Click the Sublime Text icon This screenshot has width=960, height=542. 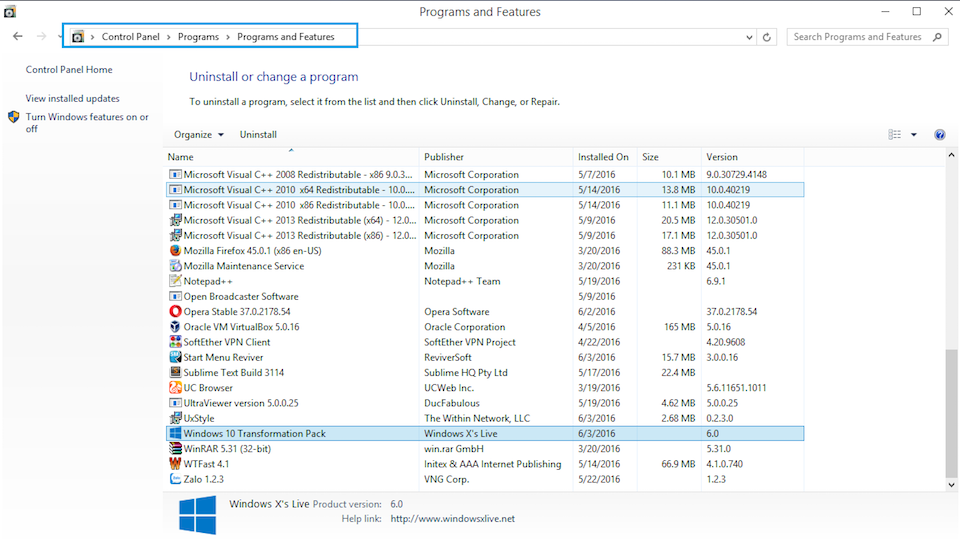[175, 372]
